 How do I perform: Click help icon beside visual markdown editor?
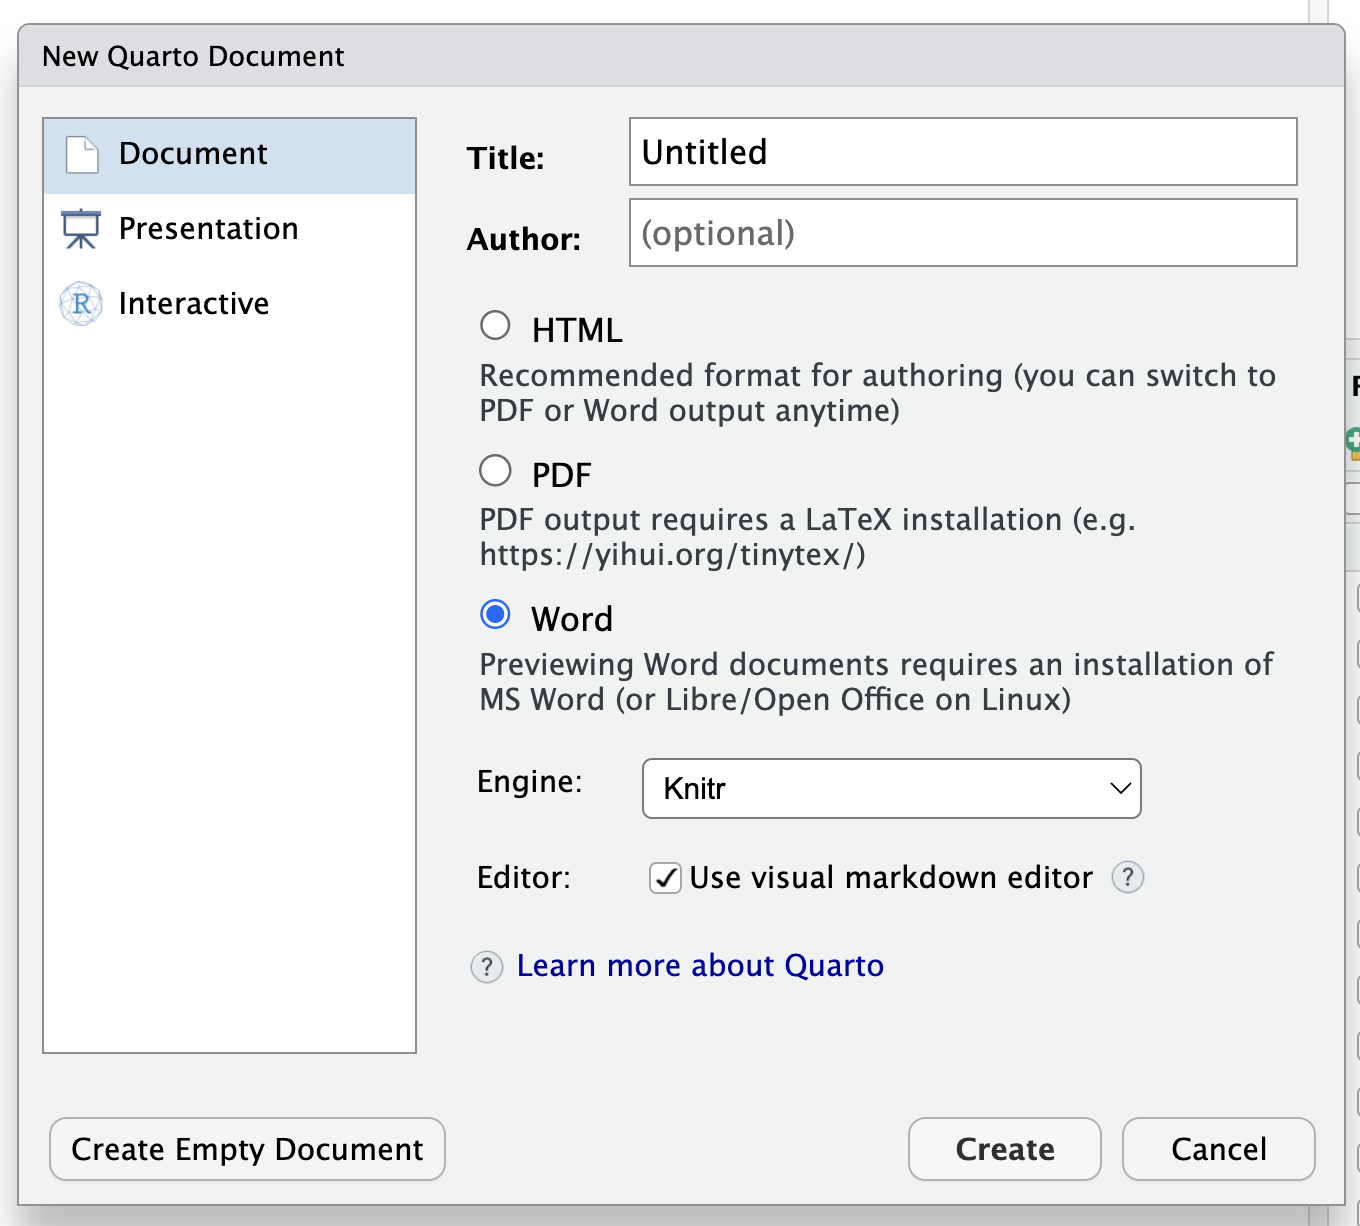[1128, 877]
